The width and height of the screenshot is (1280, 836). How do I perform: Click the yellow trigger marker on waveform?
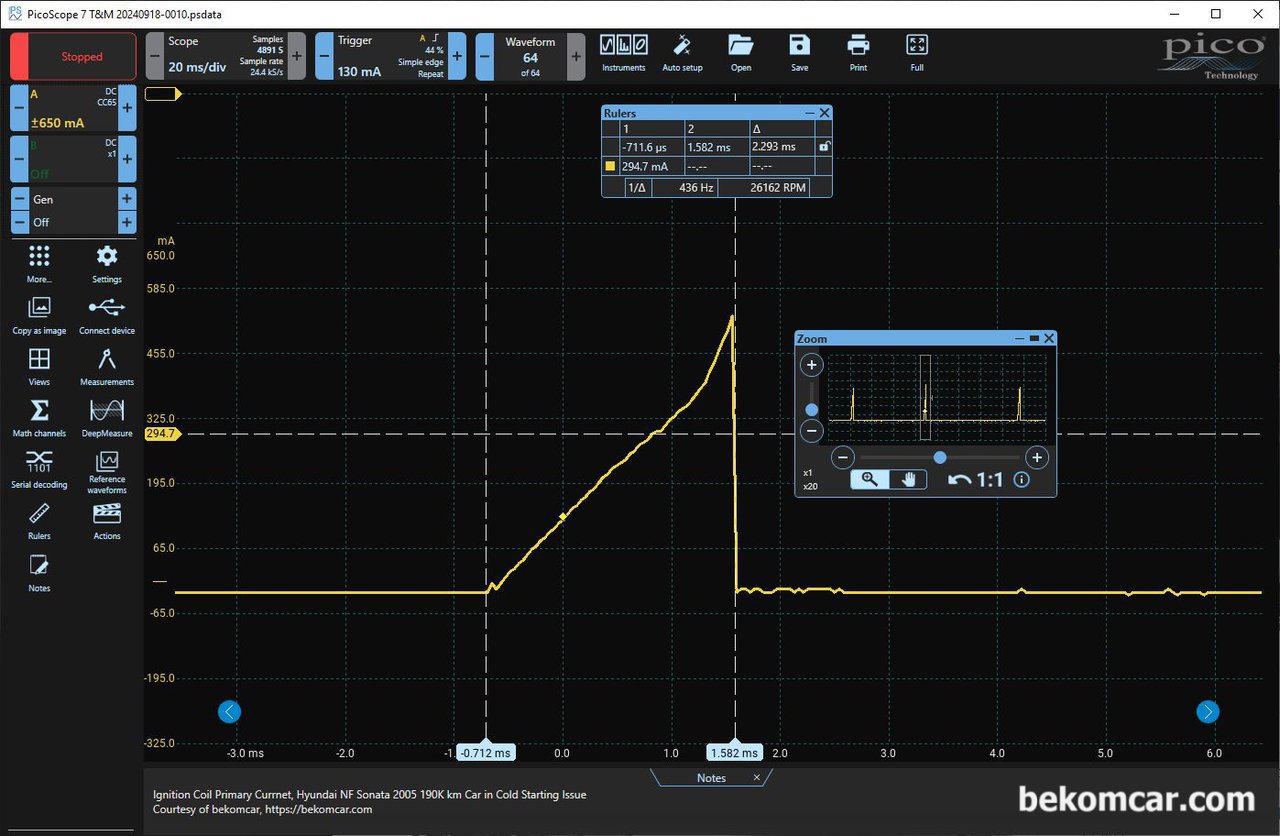point(563,516)
